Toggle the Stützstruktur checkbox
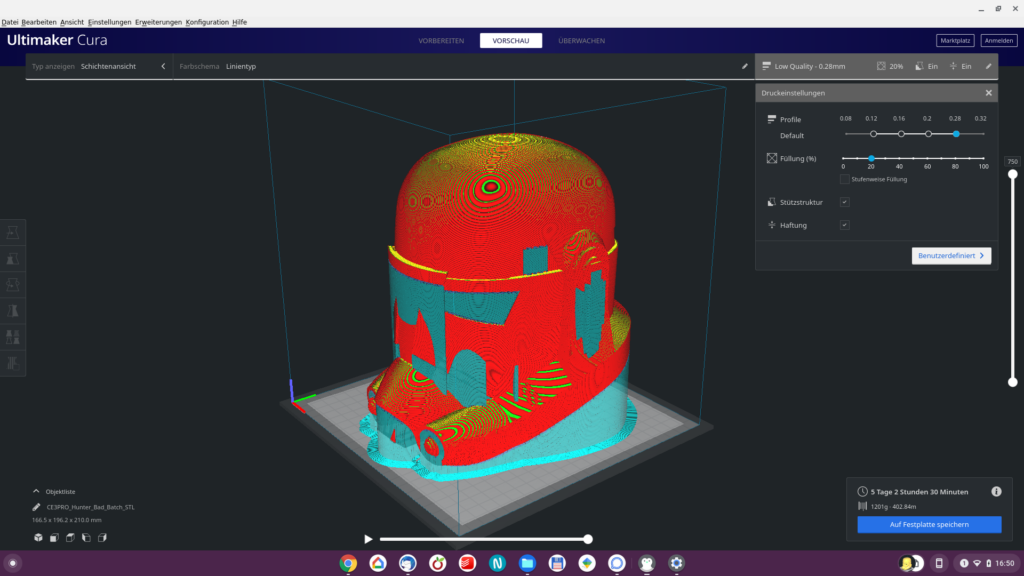Viewport: 1024px width, 576px height. pyautogui.click(x=844, y=202)
